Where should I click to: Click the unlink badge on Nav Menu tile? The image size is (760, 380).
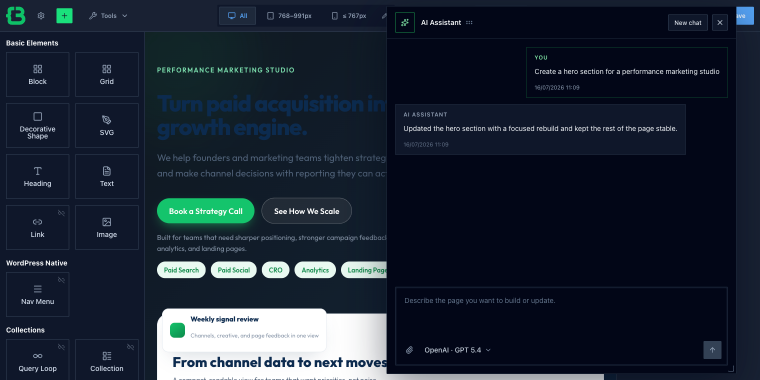point(61,280)
